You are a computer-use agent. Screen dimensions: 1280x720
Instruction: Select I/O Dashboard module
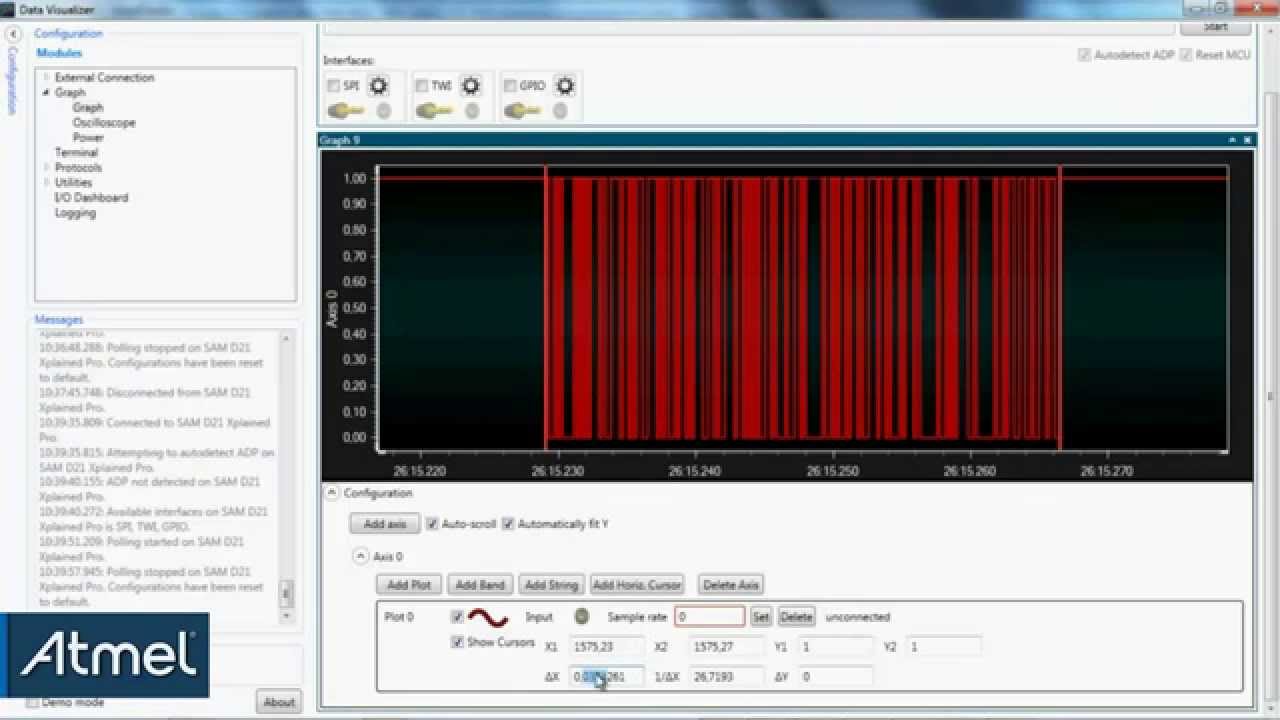(91, 197)
